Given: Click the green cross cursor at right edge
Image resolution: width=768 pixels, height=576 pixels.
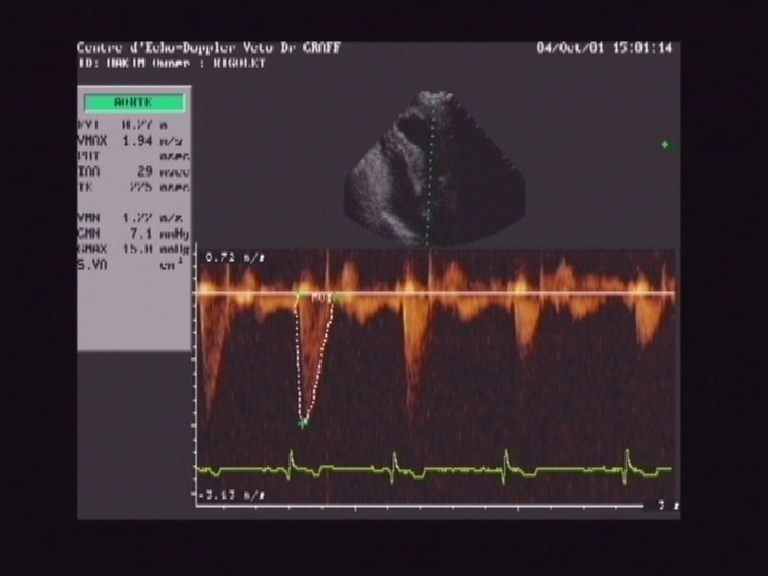Looking at the screenshot, I should pos(665,144).
